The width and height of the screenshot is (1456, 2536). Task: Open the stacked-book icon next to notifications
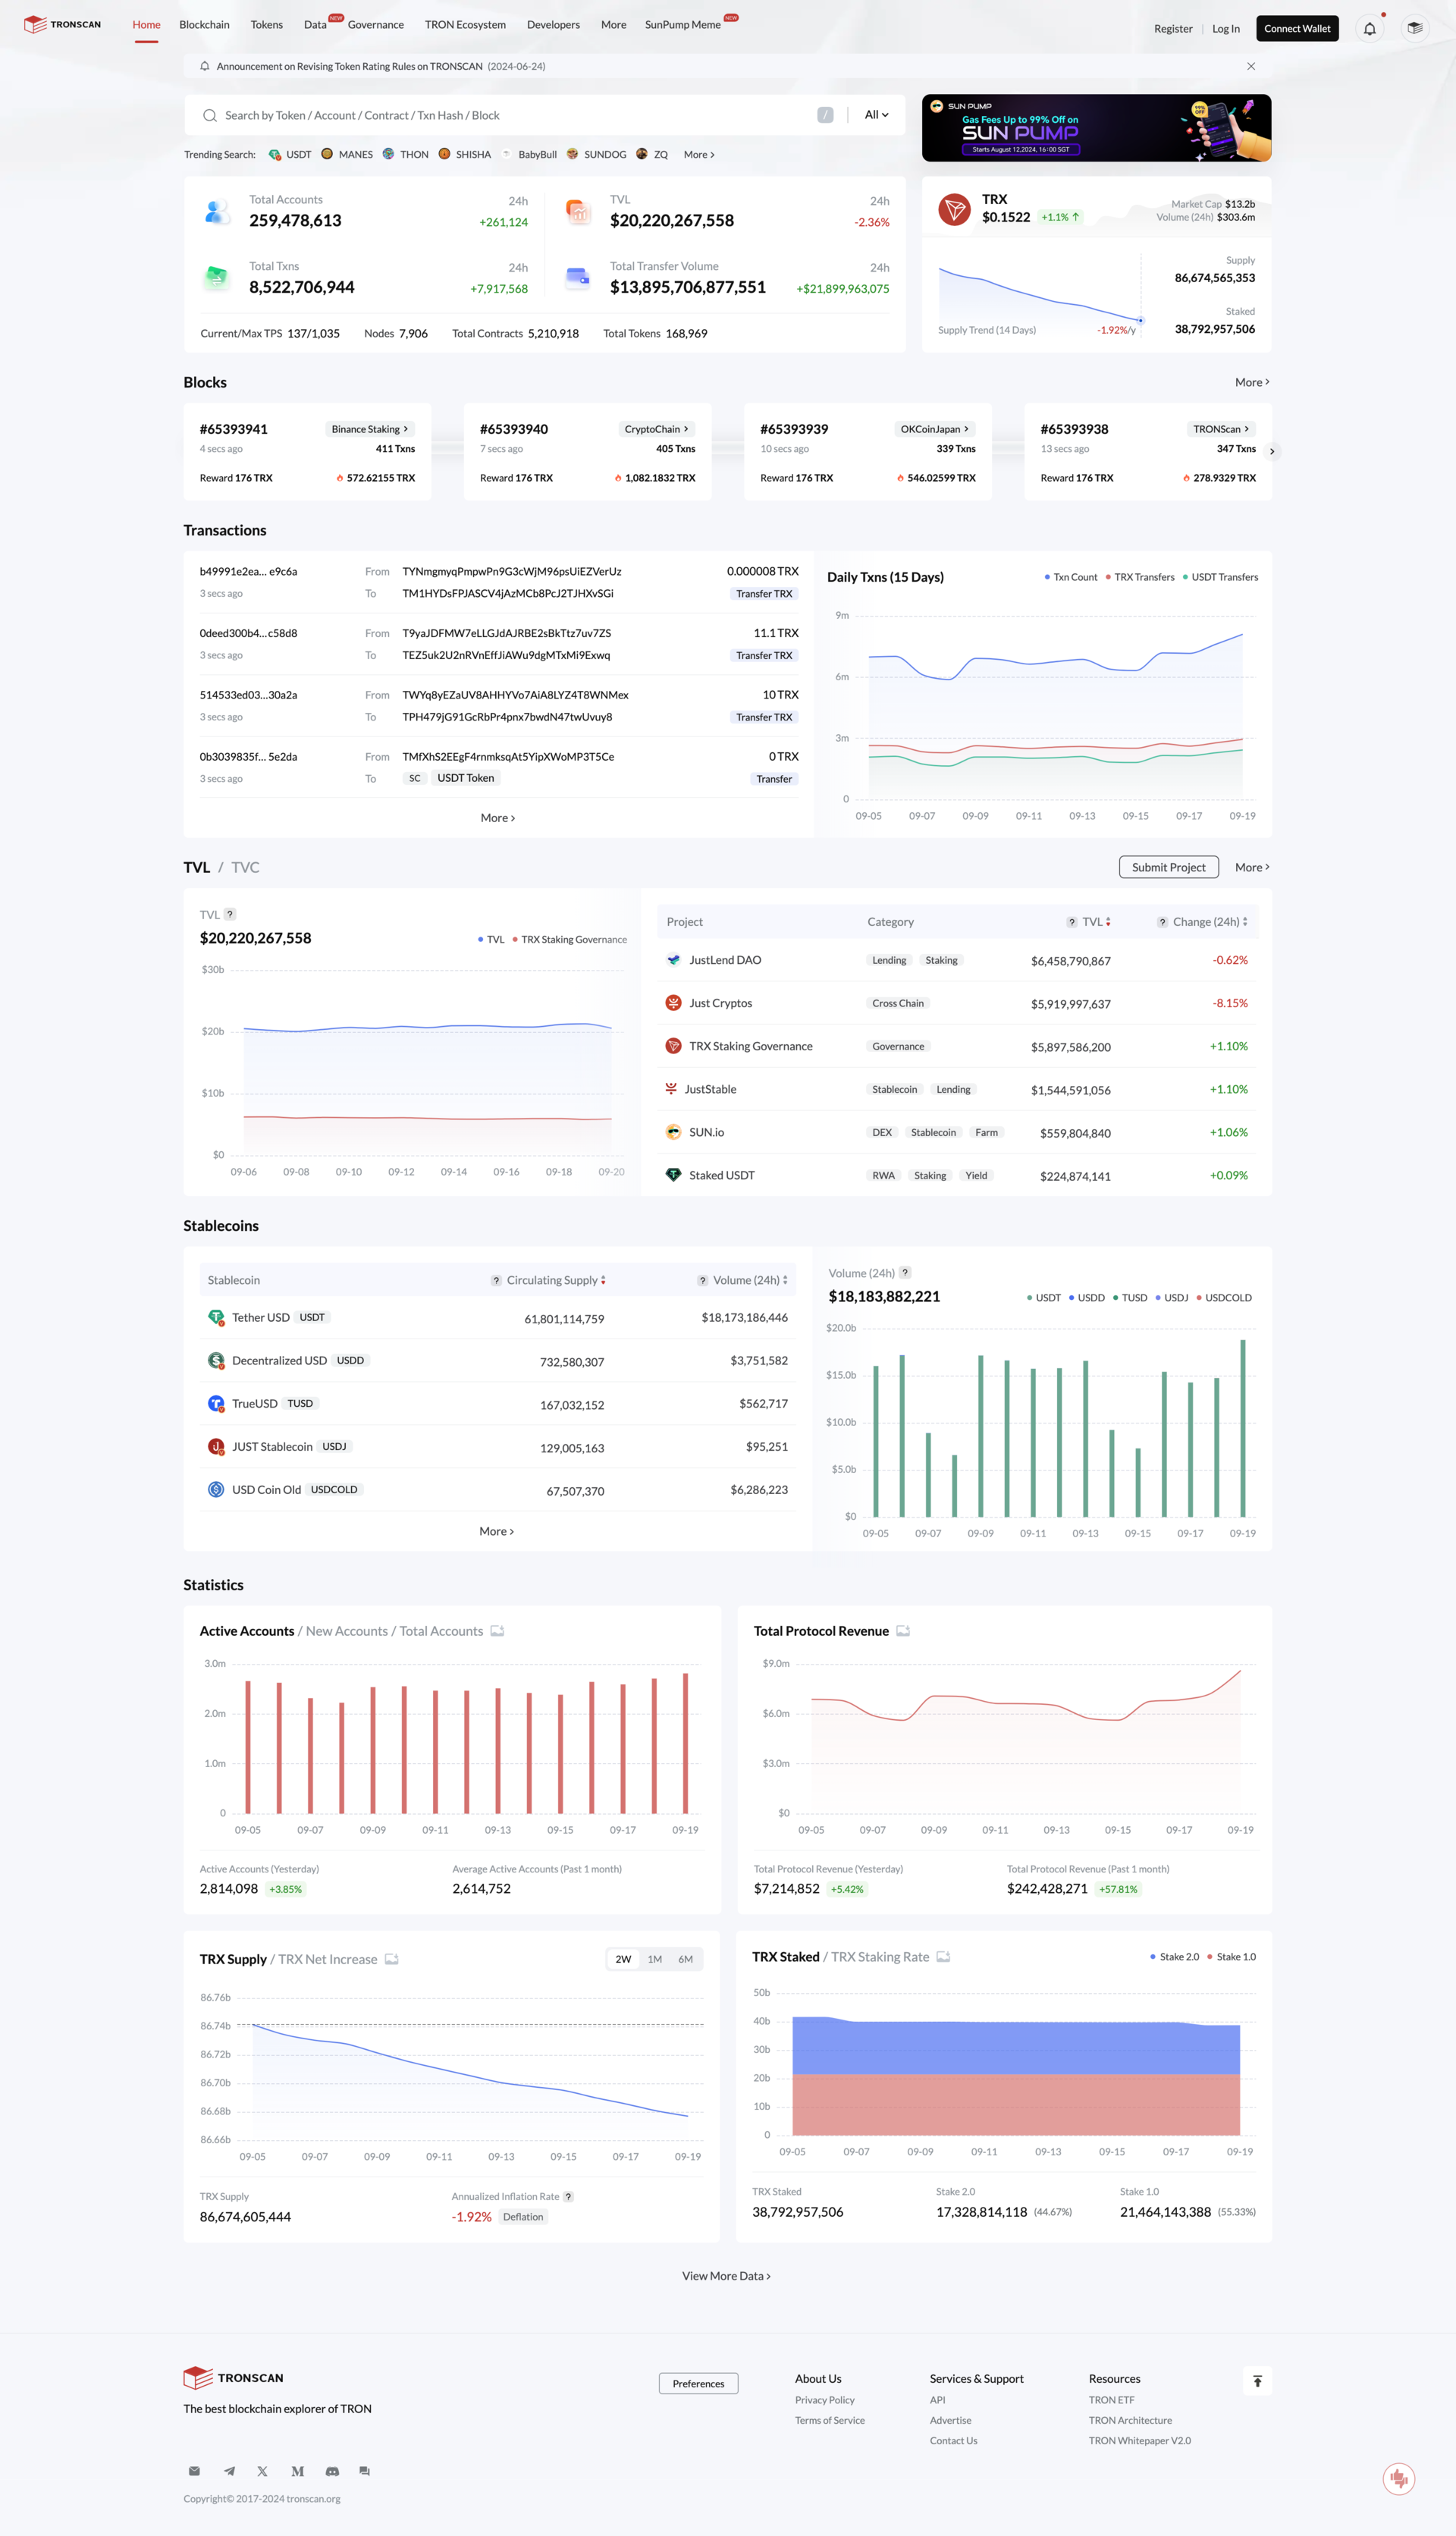(1416, 28)
